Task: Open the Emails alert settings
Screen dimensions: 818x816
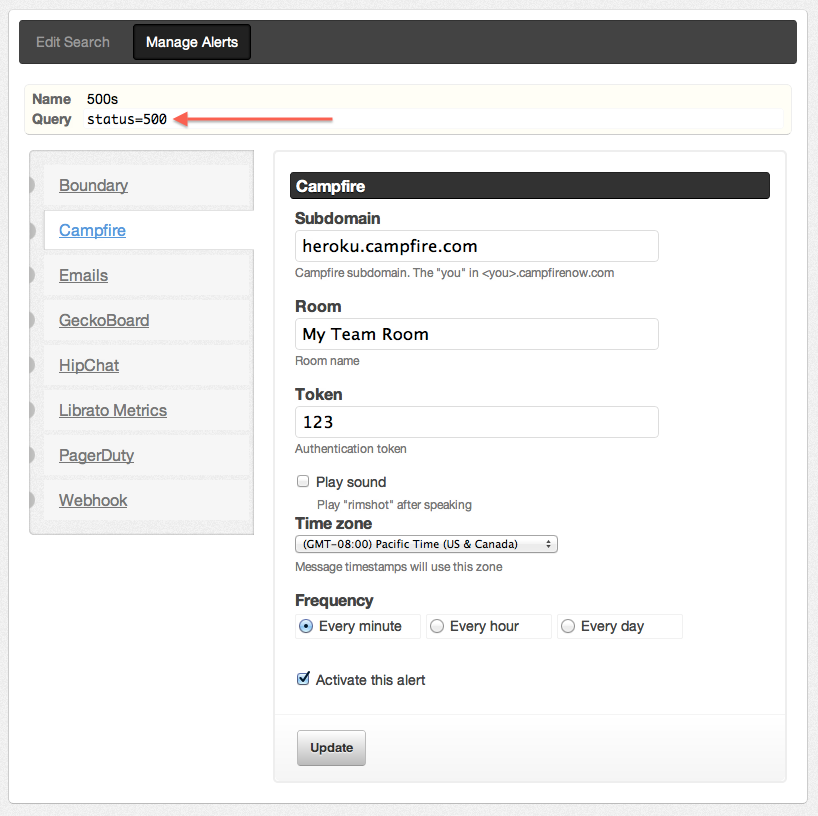Action: click(x=83, y=275)
